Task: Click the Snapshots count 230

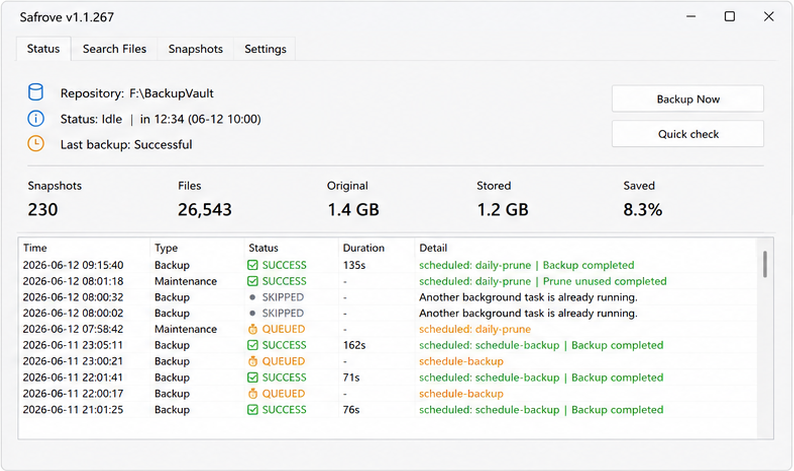Action: point(43,210)
